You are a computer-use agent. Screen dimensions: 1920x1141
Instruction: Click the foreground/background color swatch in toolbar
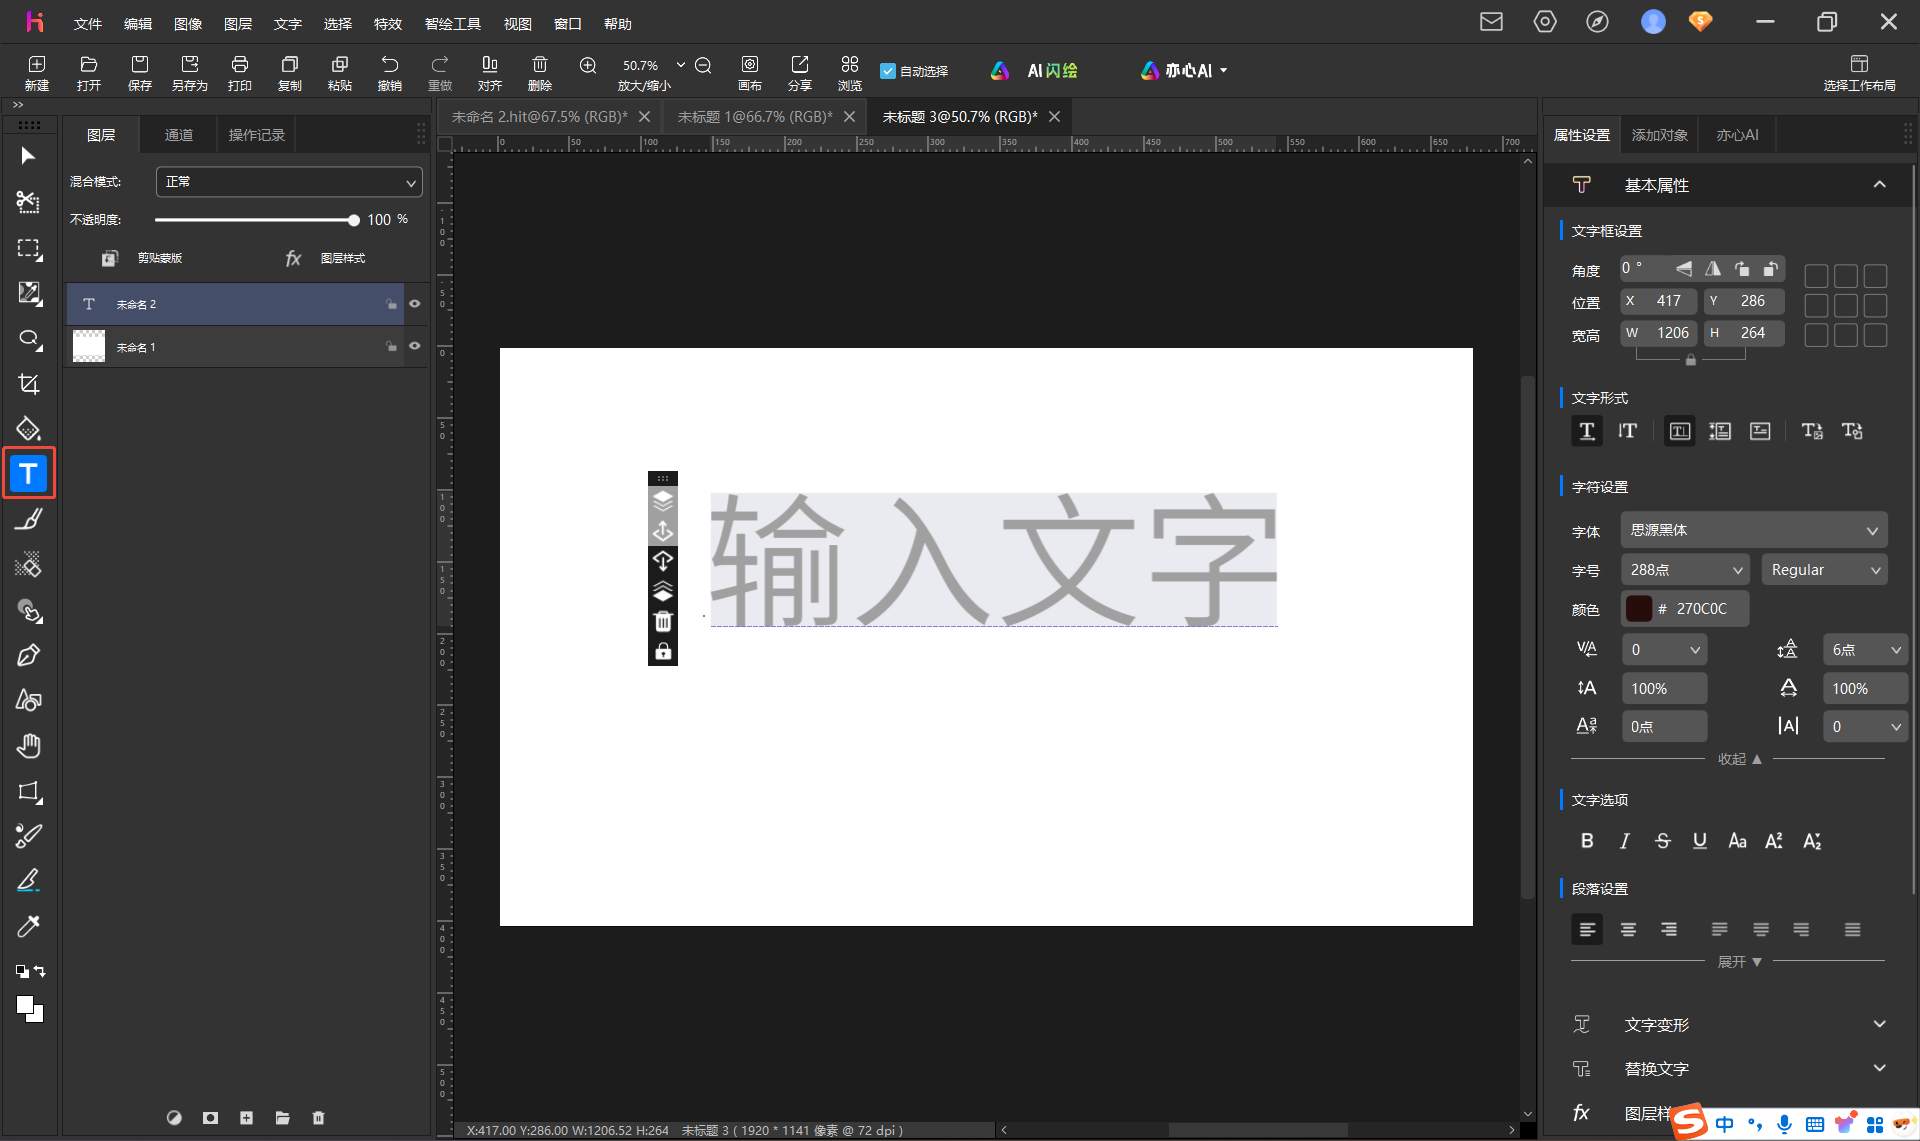click(x=29, y=1009)
